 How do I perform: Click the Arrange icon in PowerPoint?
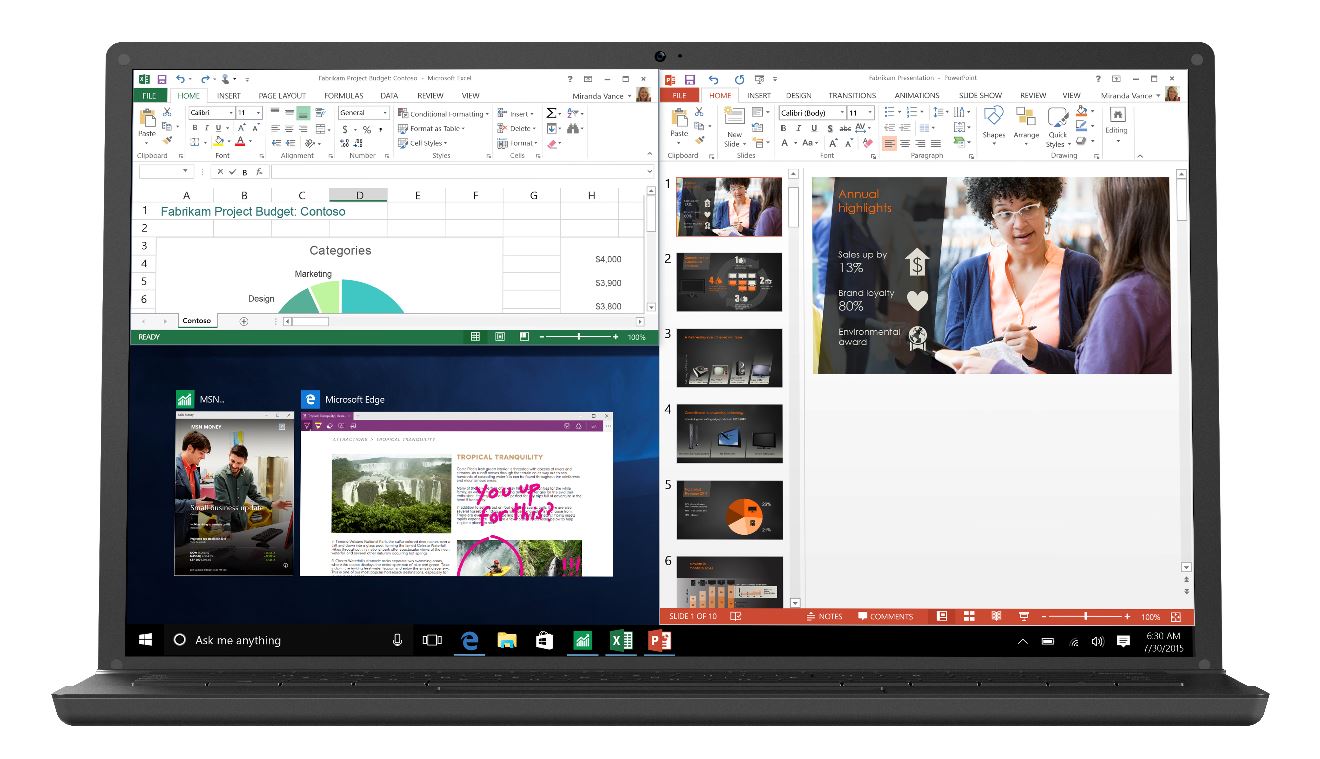click(1026, 122)
